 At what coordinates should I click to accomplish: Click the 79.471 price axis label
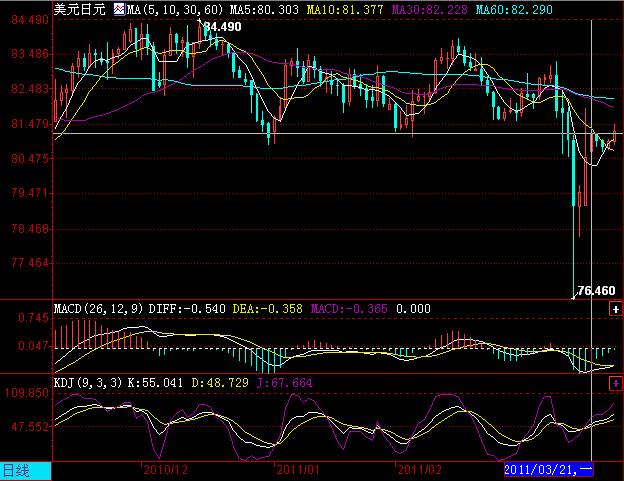click(30, 193)
